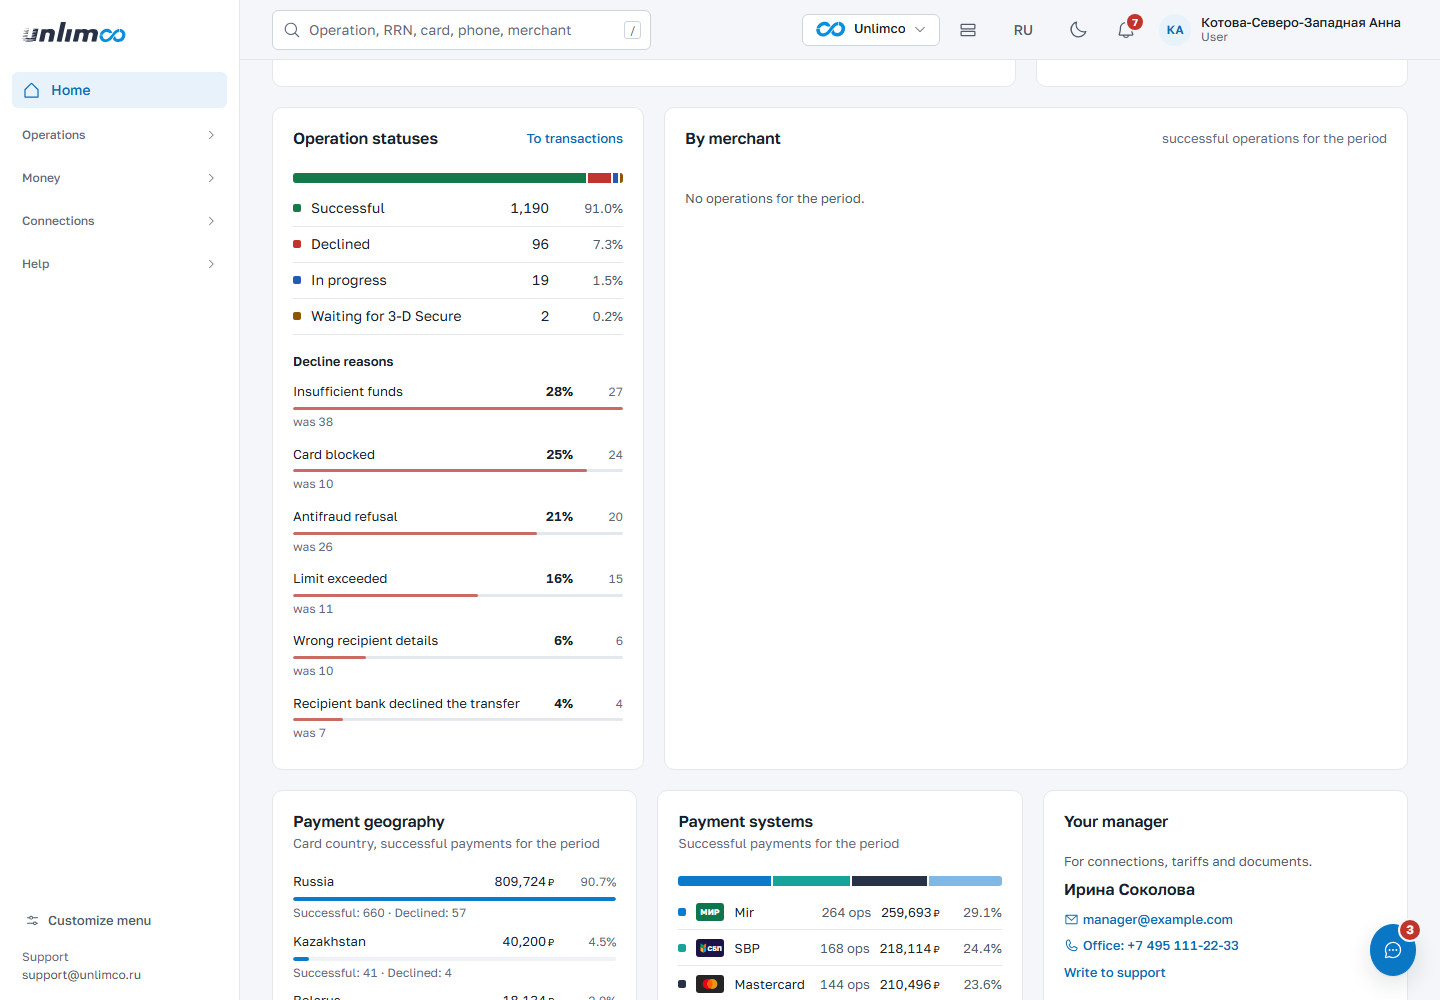Expand the Help menu section

pyautogui.click(x=119, y=264)
